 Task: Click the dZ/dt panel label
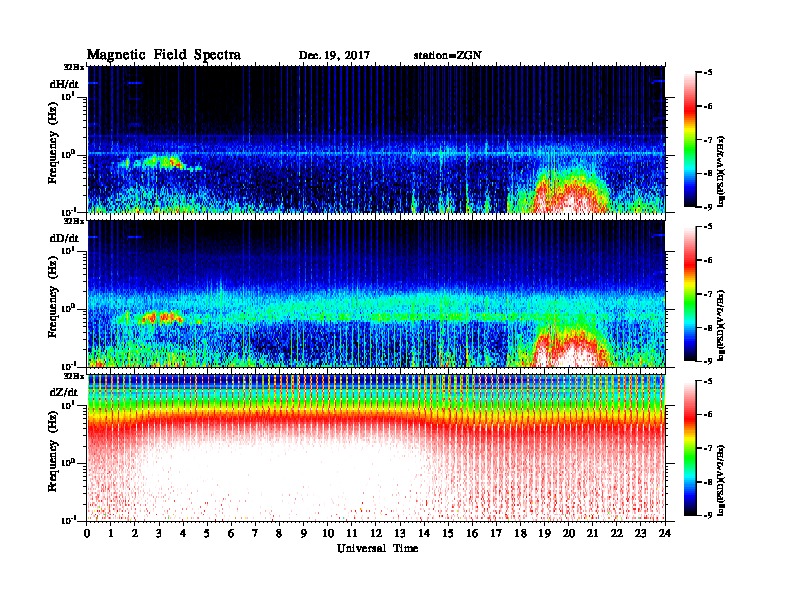(x=64, y=392)
